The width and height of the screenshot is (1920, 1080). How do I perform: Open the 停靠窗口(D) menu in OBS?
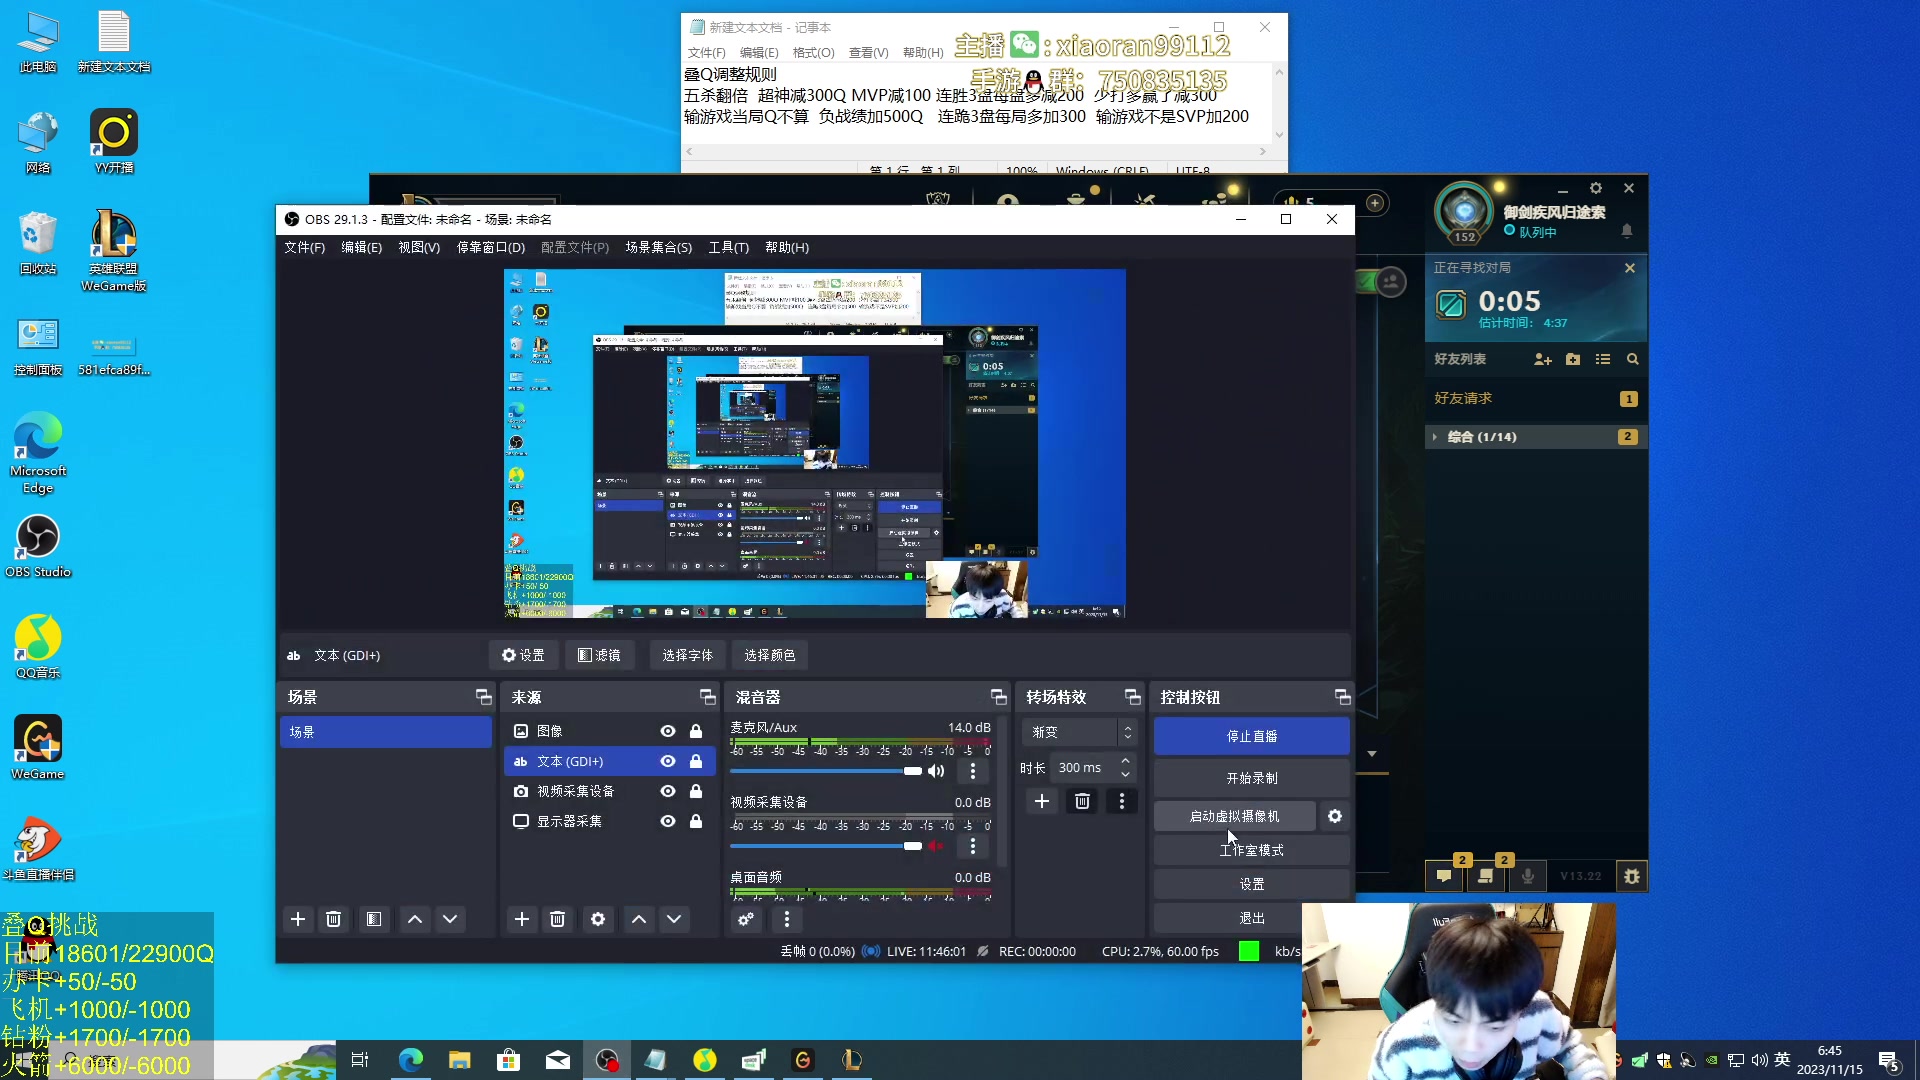pyautogui.click(x=491, y=247)
